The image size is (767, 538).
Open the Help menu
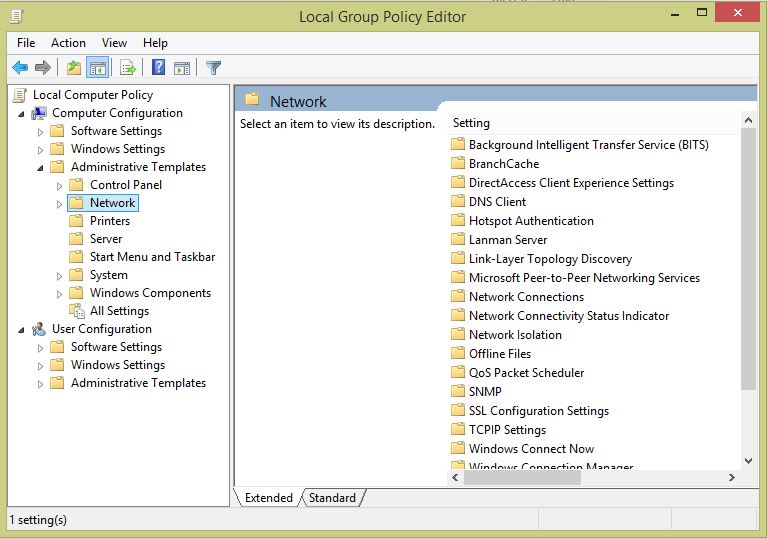point(155,43)
